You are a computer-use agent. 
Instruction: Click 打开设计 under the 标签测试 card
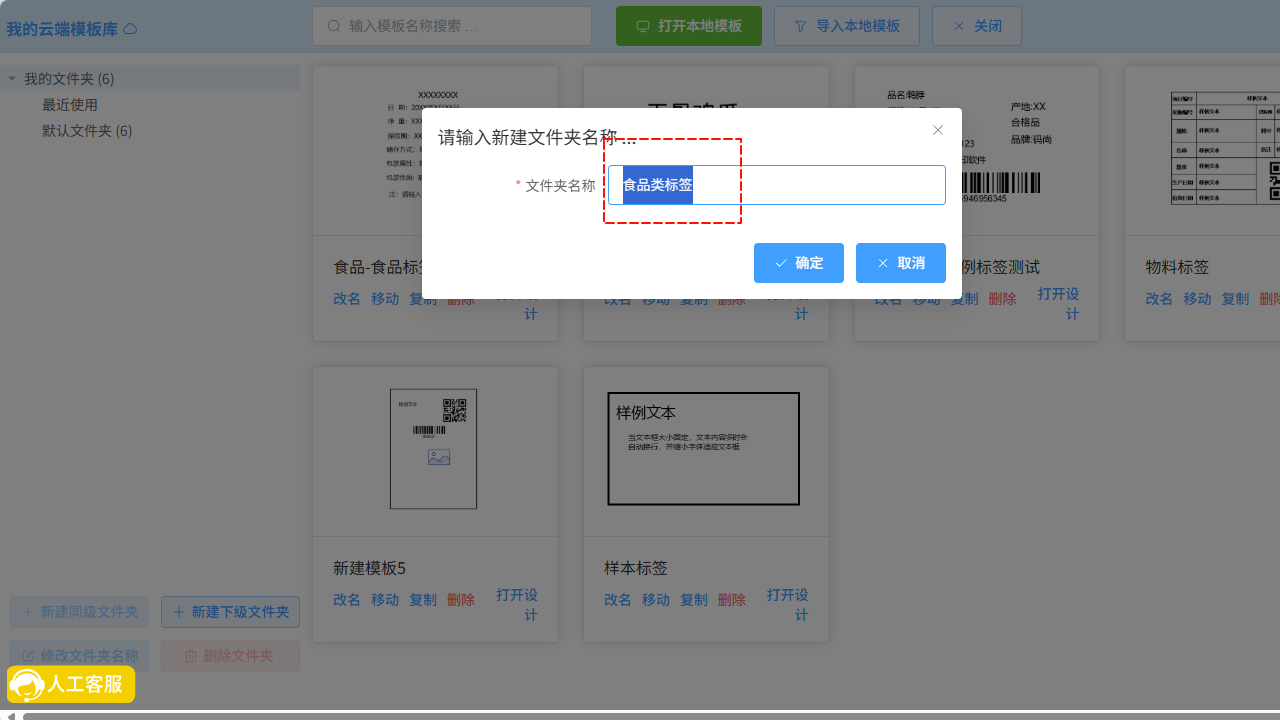pyautogui.click(x=1058, y=303)
